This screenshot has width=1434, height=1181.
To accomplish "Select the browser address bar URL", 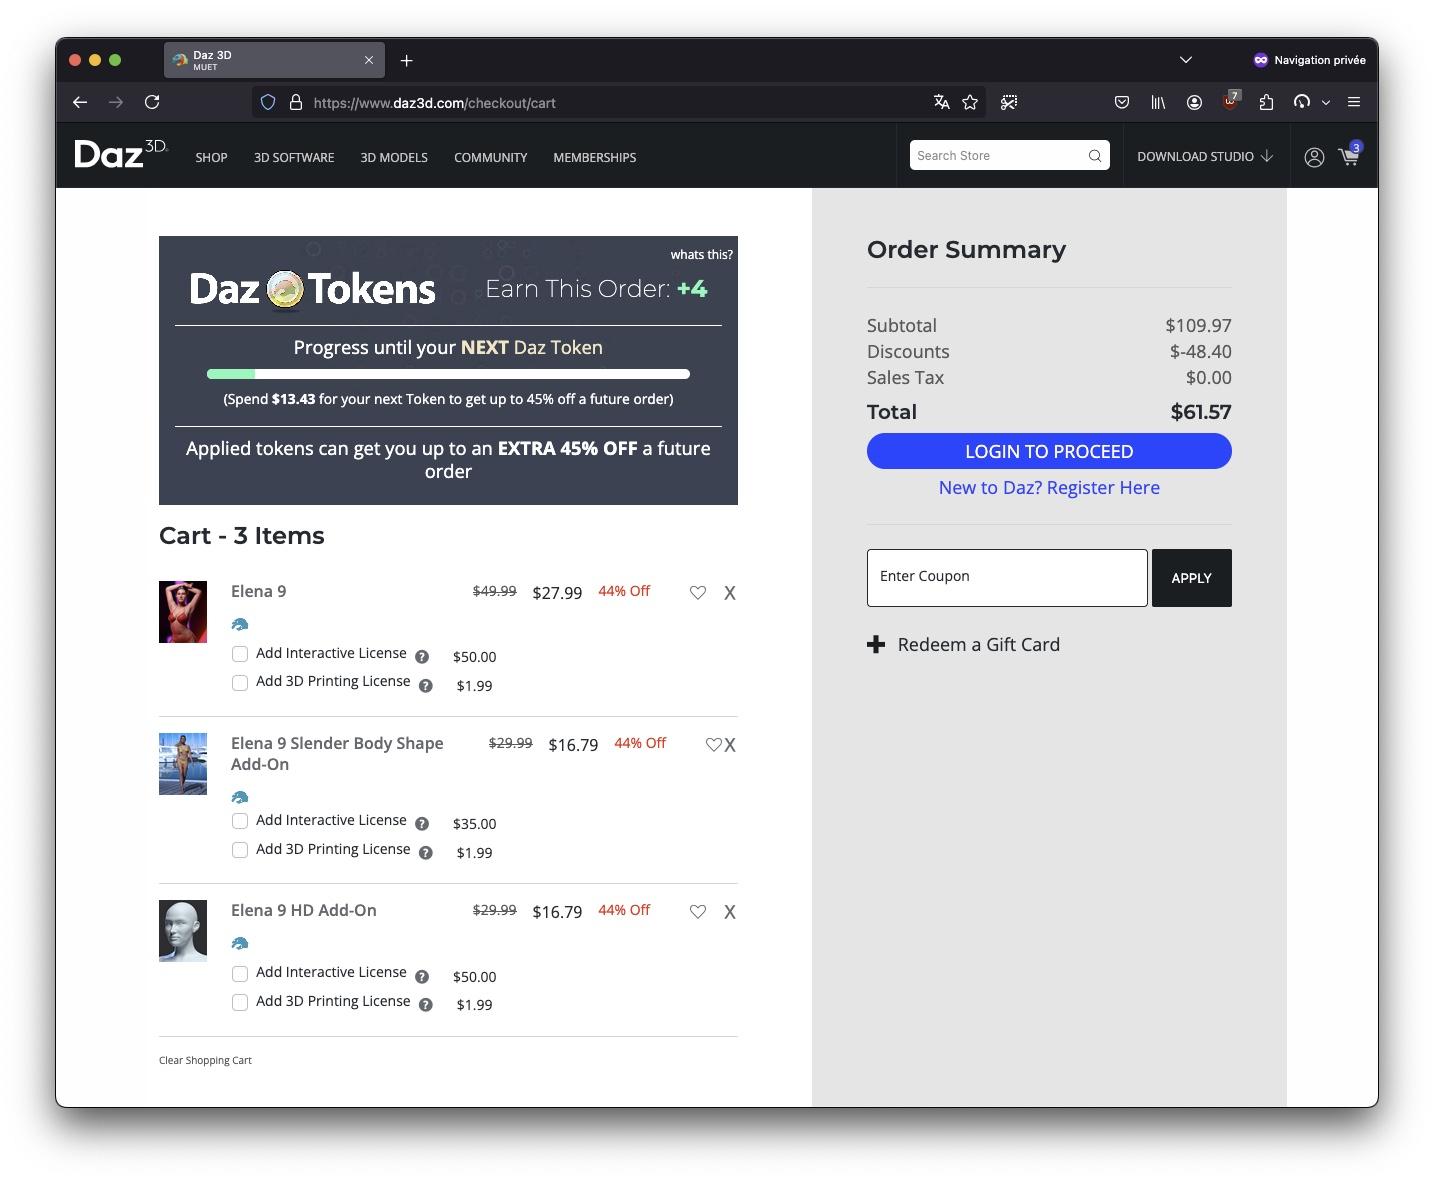I will 435,103.
